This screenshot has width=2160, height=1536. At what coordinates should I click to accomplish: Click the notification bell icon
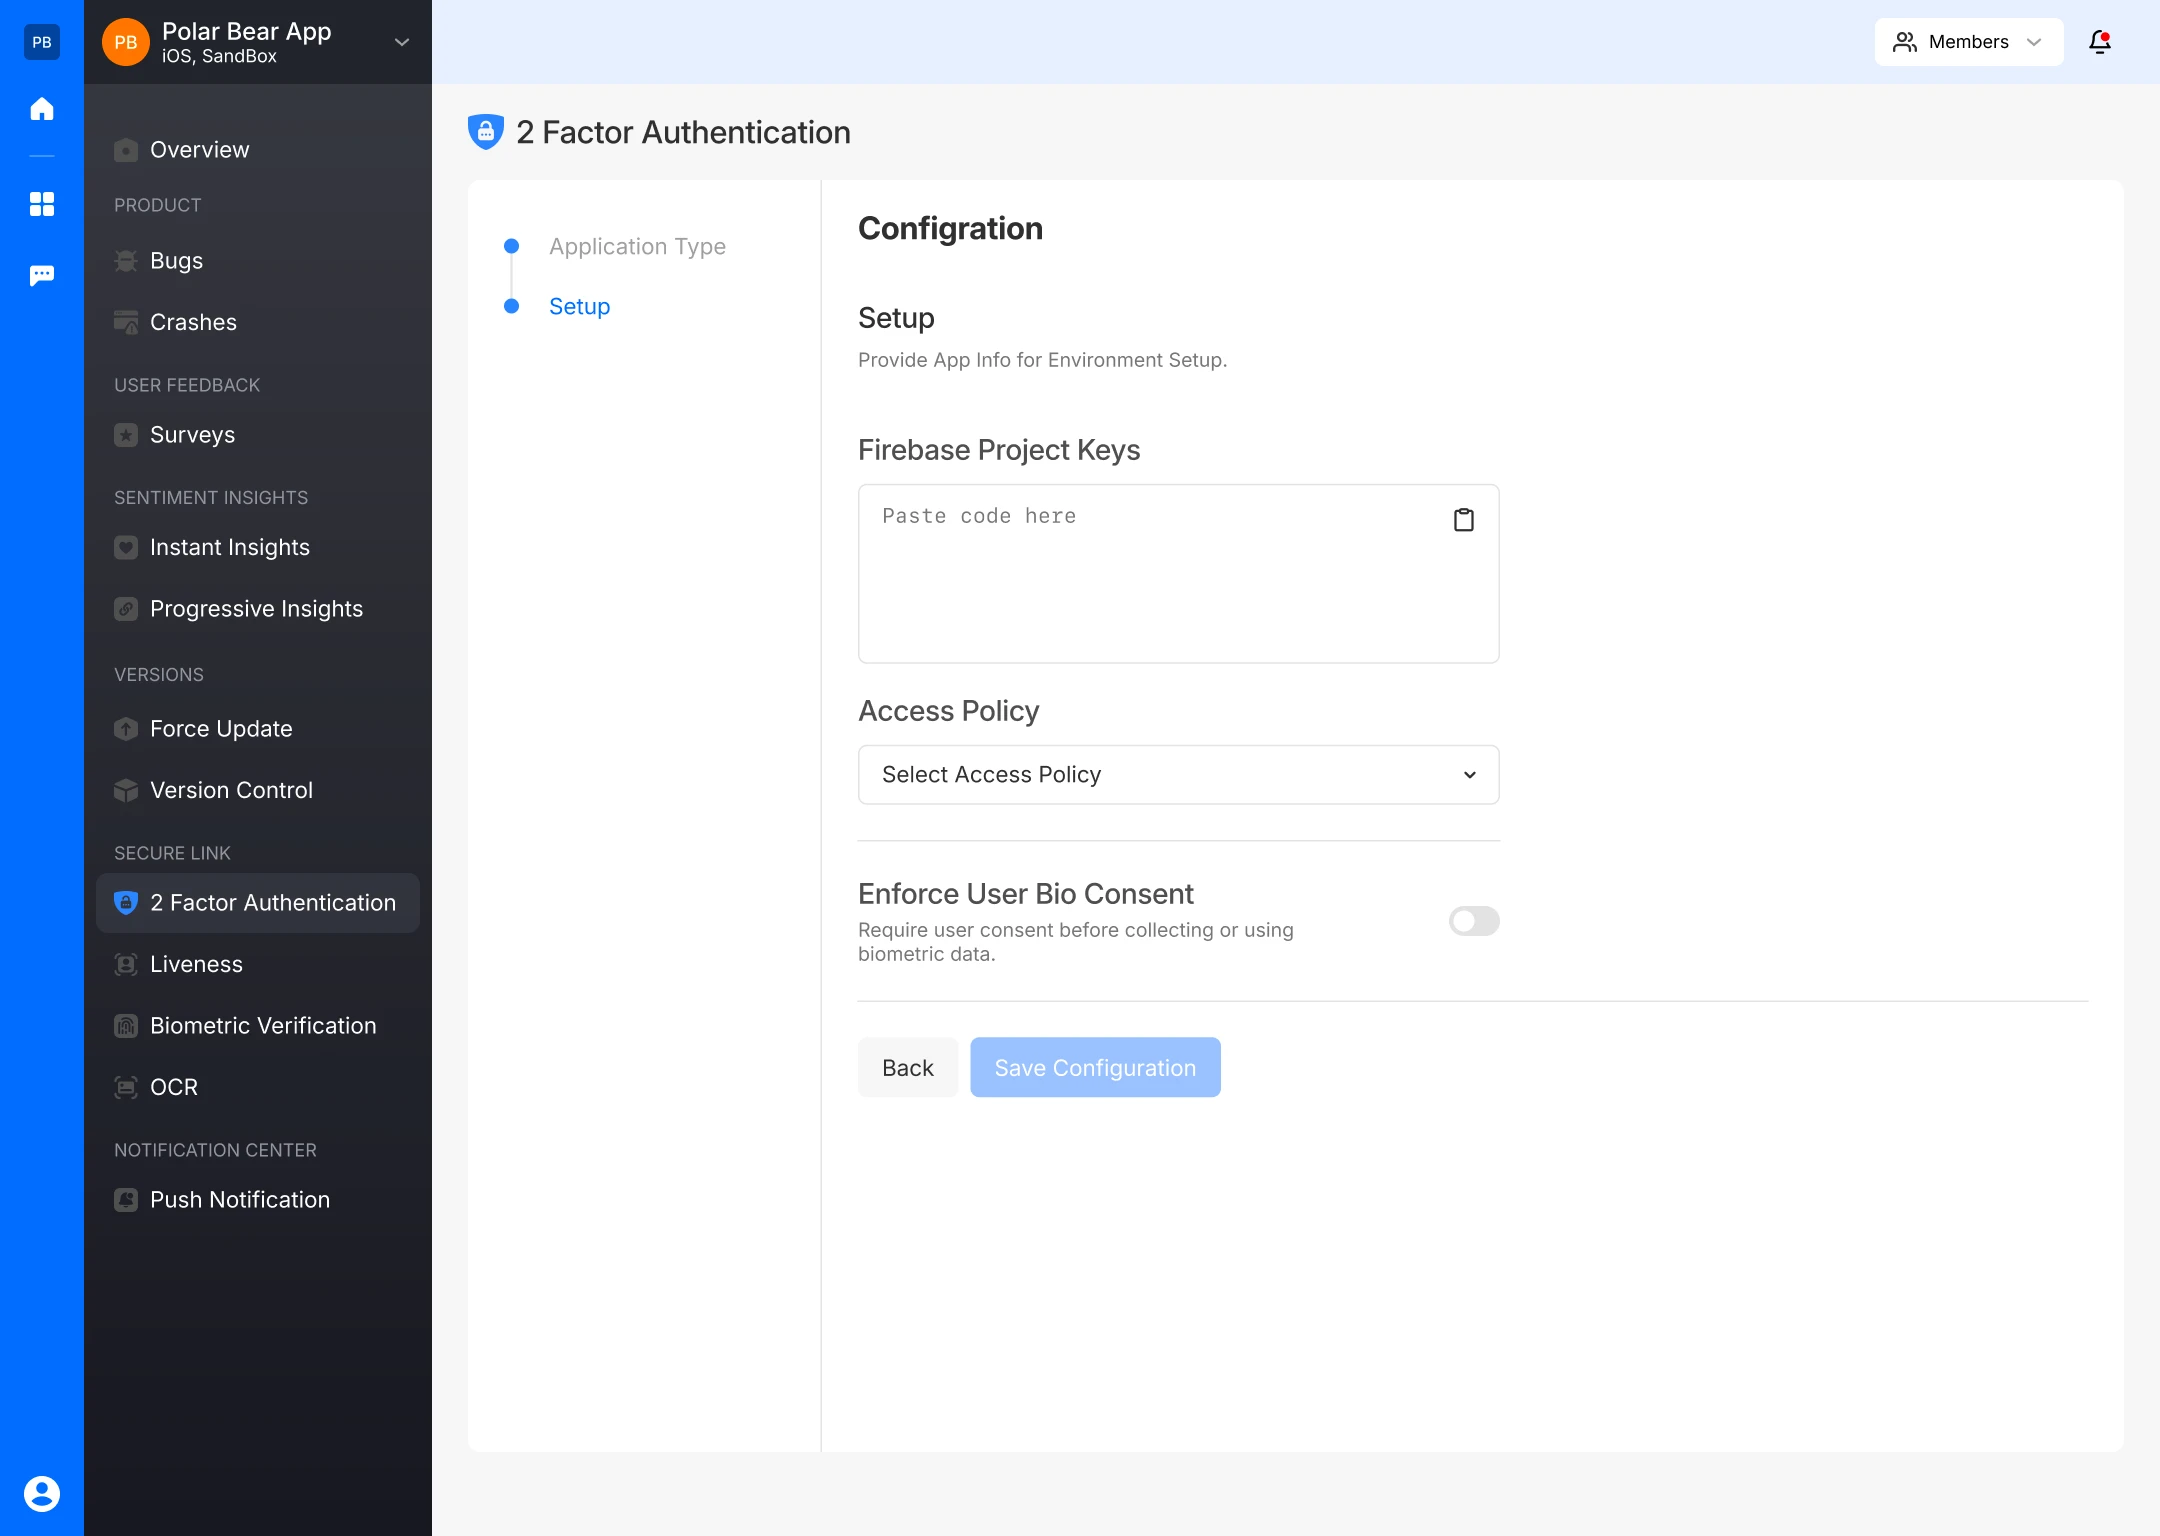click(x=2100, y=42)
